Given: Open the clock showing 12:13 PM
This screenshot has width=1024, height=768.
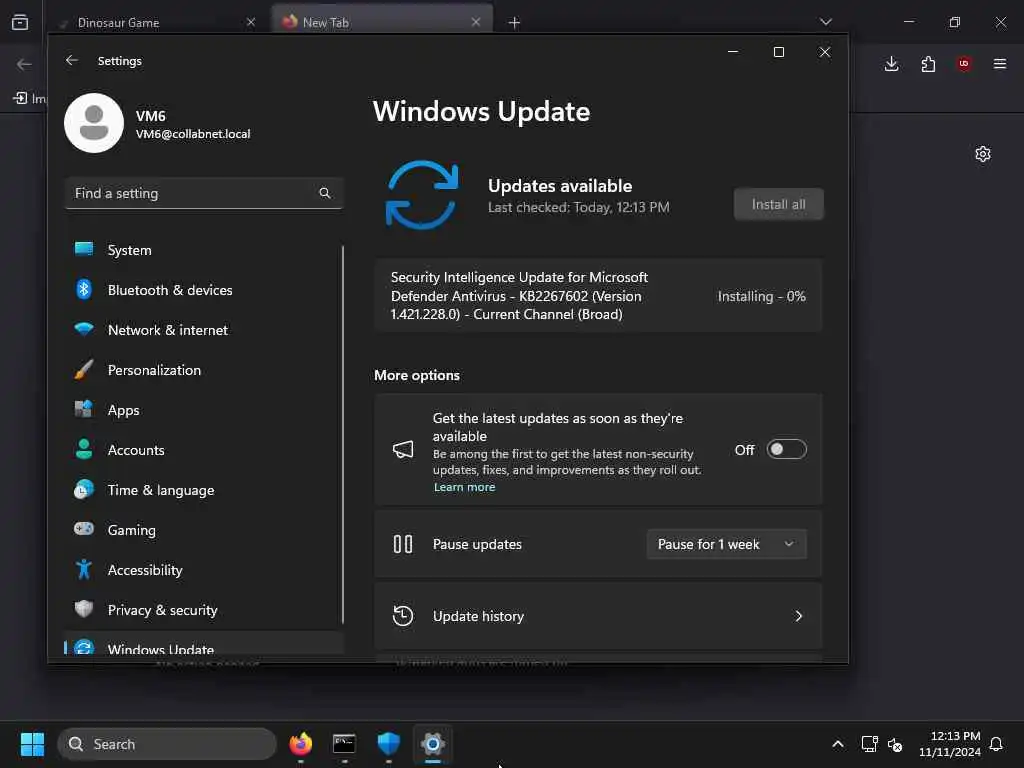Looking at the screenshot, I should pyautogui.click(x=950, y=744).
